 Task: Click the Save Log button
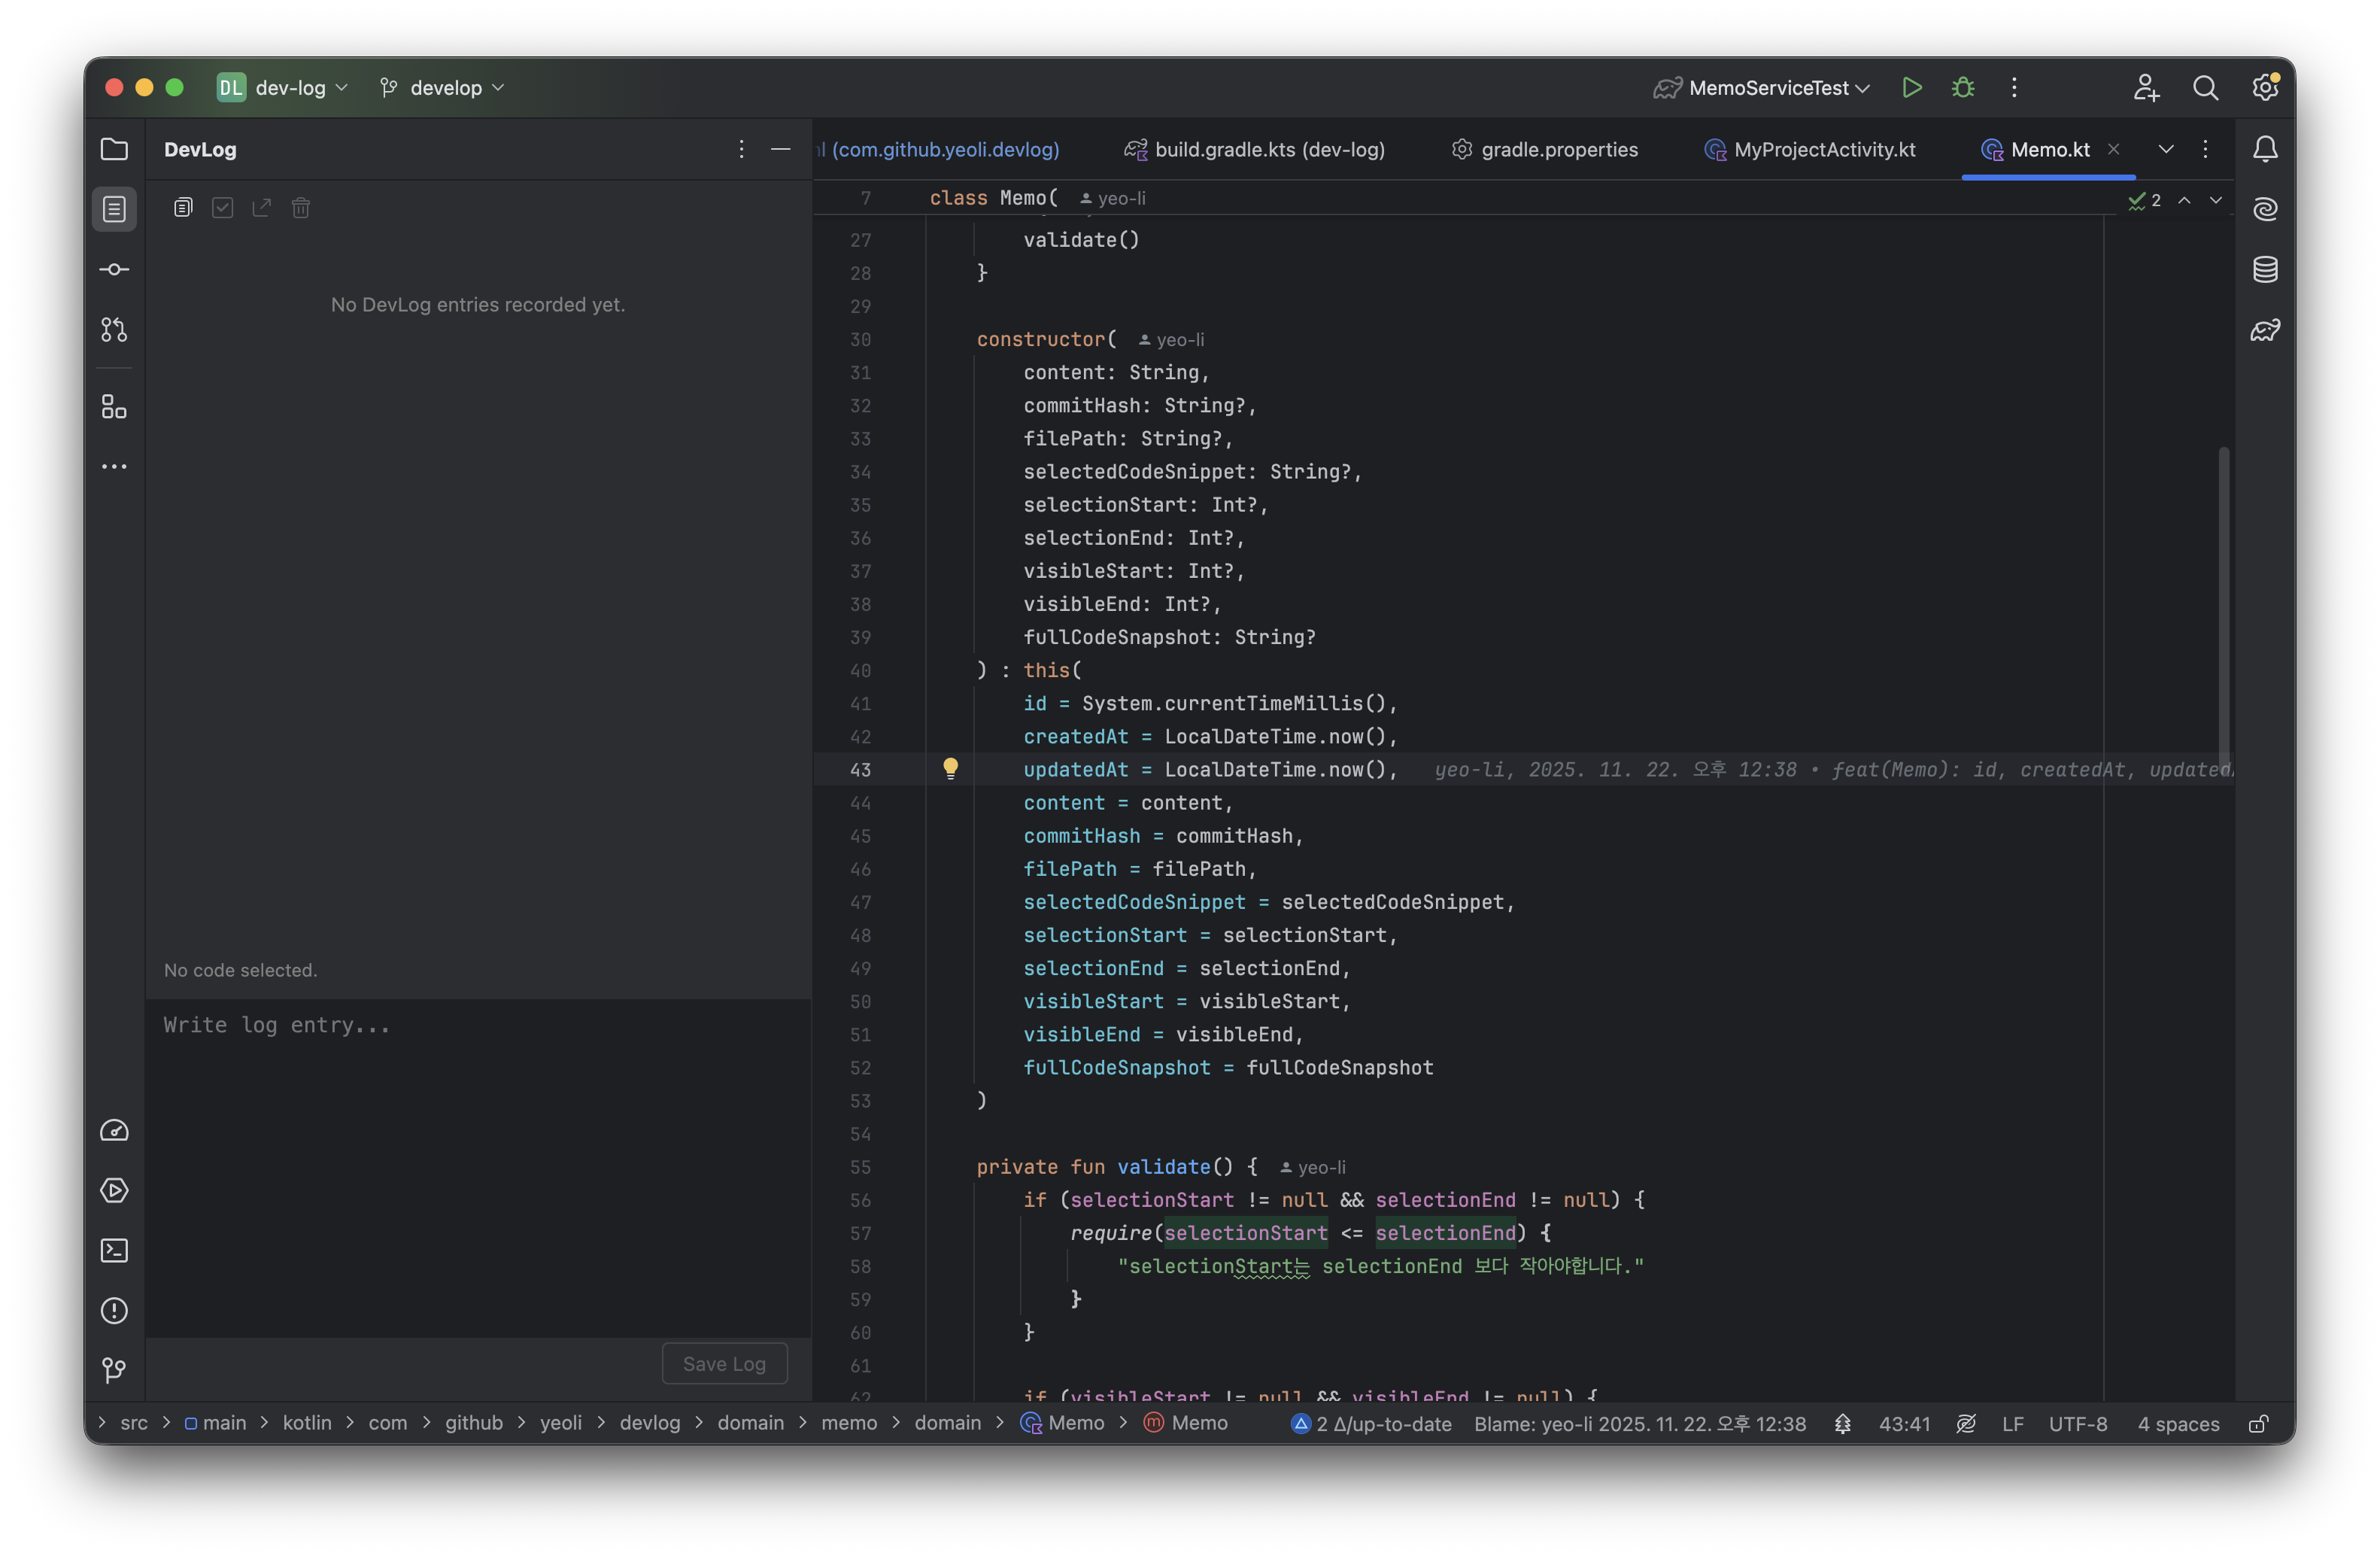click(724, 1364)
